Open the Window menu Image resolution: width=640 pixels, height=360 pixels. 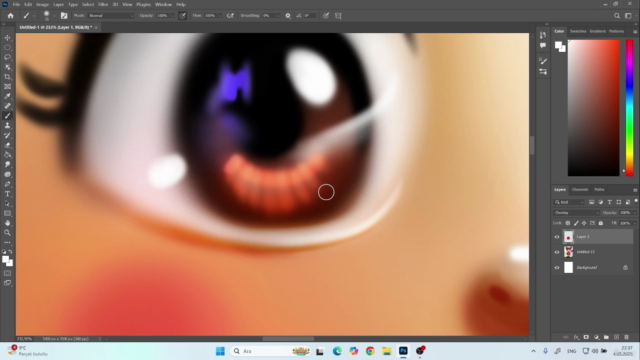pyautogui.click(x=163, y=4)
